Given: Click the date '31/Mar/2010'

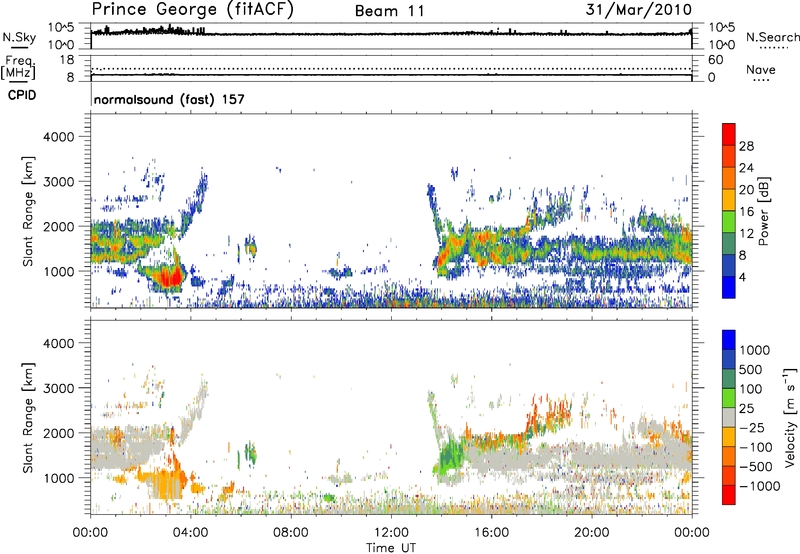Looking at the screenshot, I should [x=639, y=10].
